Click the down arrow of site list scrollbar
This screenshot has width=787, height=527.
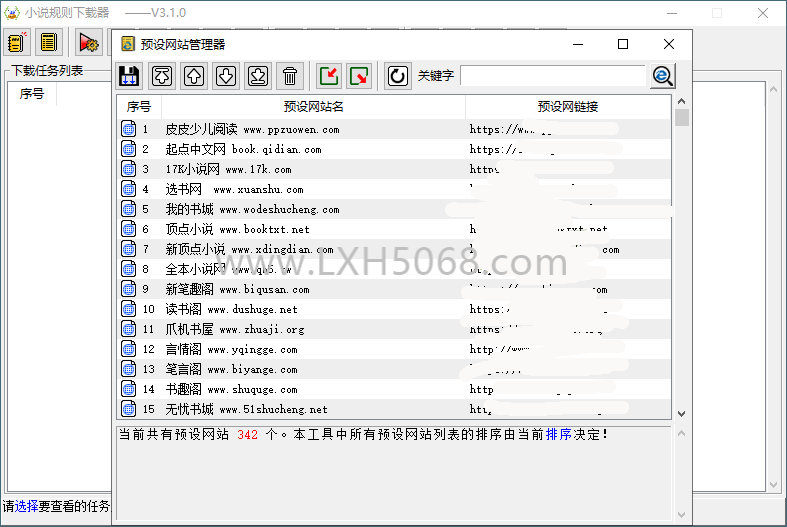point(681,414)
